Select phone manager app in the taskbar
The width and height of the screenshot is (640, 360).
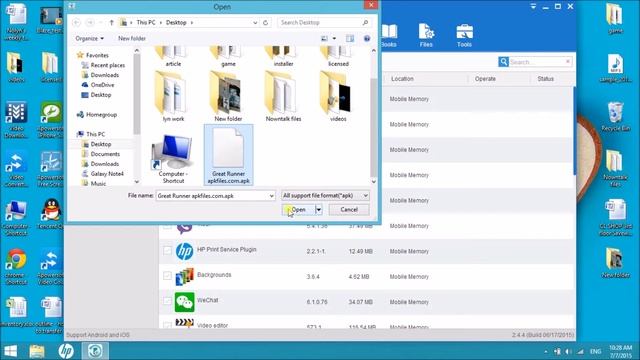[95, 351]
